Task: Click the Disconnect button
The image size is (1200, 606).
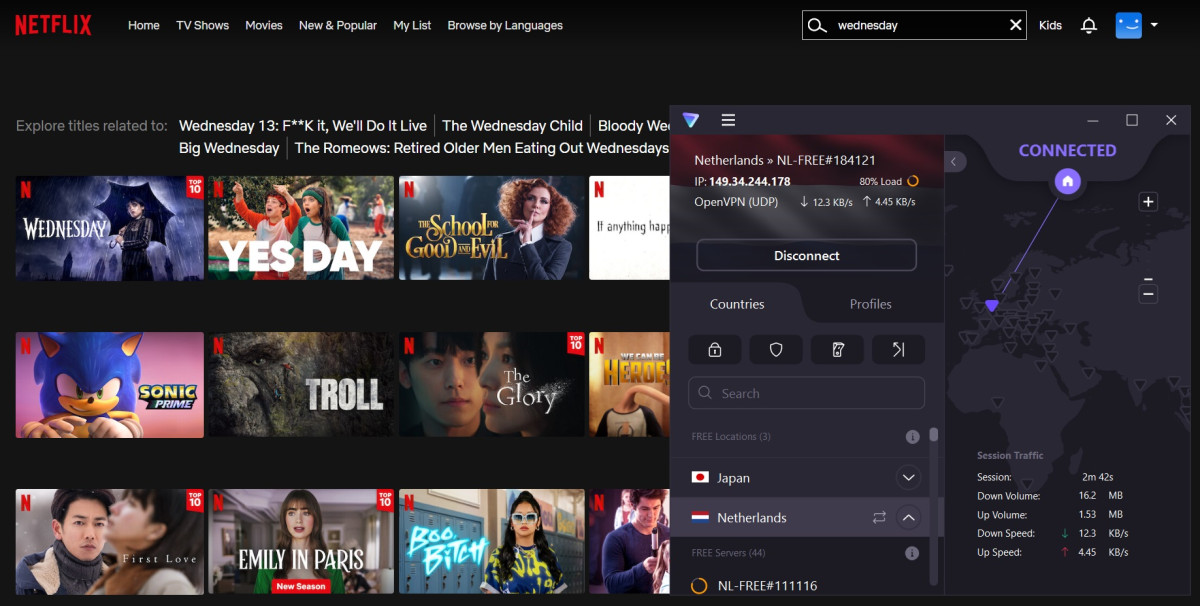Action: [806, 256]
